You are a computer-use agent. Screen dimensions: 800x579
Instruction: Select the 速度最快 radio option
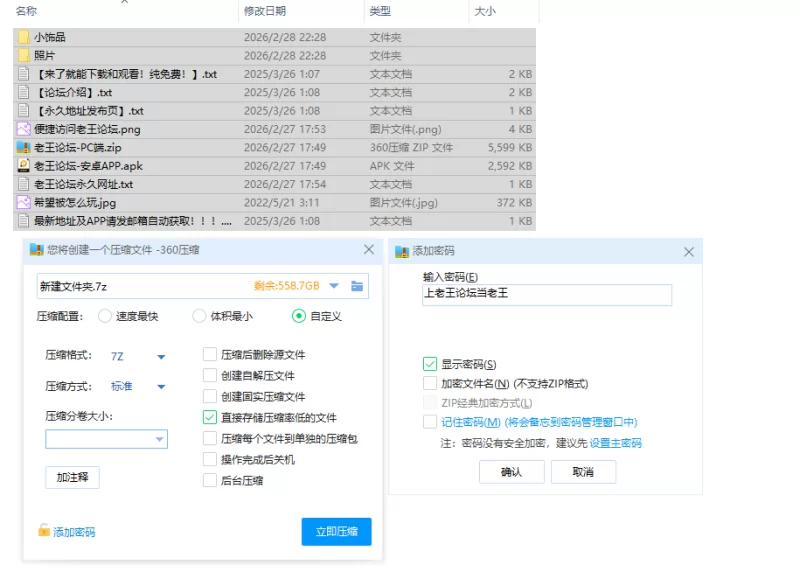point(105,316)
